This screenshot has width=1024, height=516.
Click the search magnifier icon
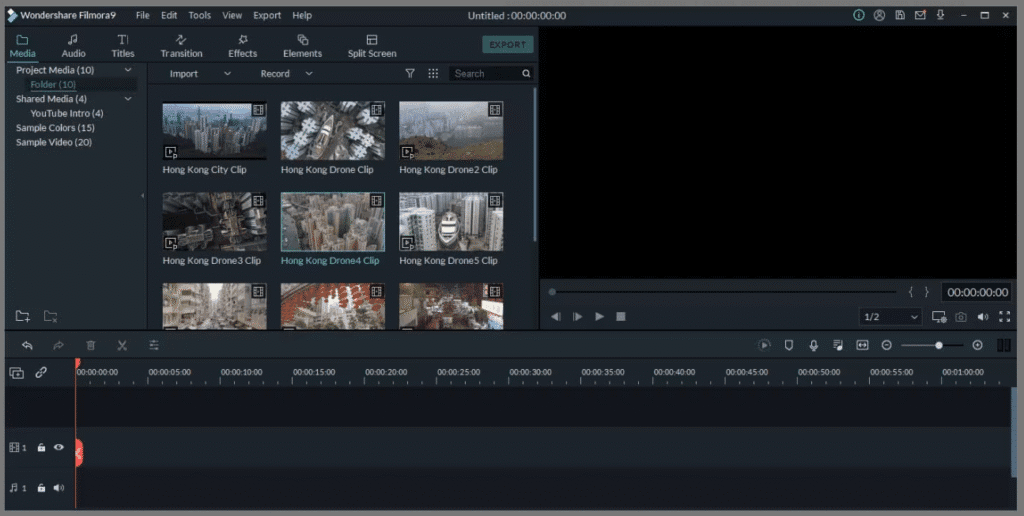(526, 74)
